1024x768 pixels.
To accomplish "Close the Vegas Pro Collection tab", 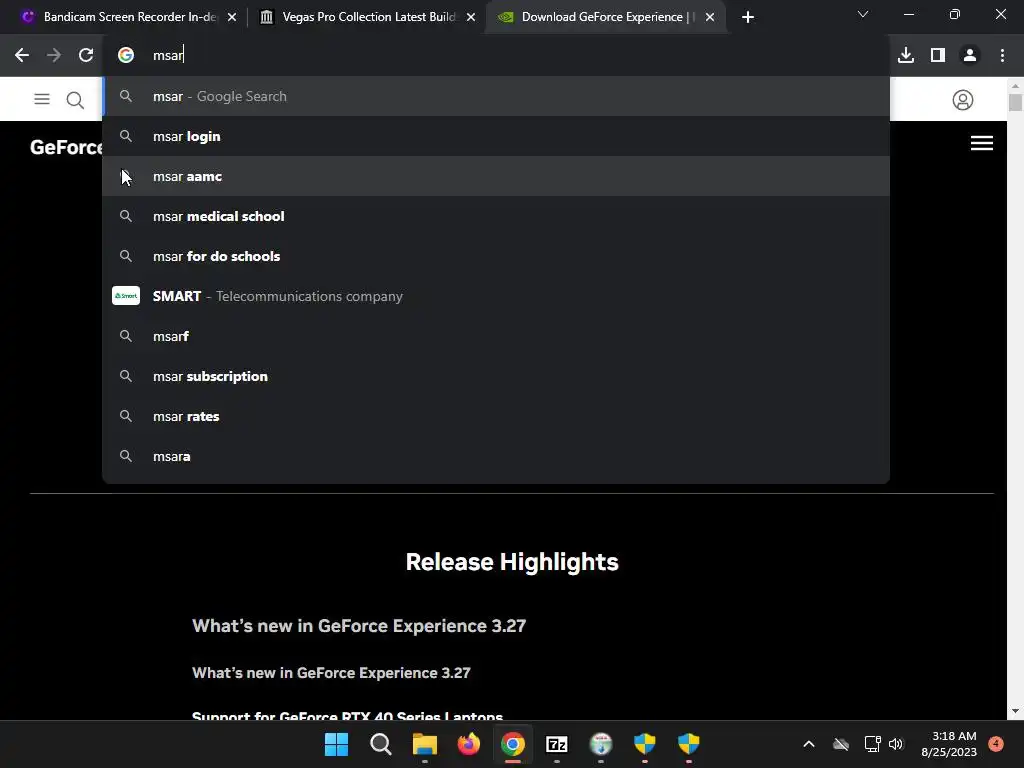I will 471,17.
